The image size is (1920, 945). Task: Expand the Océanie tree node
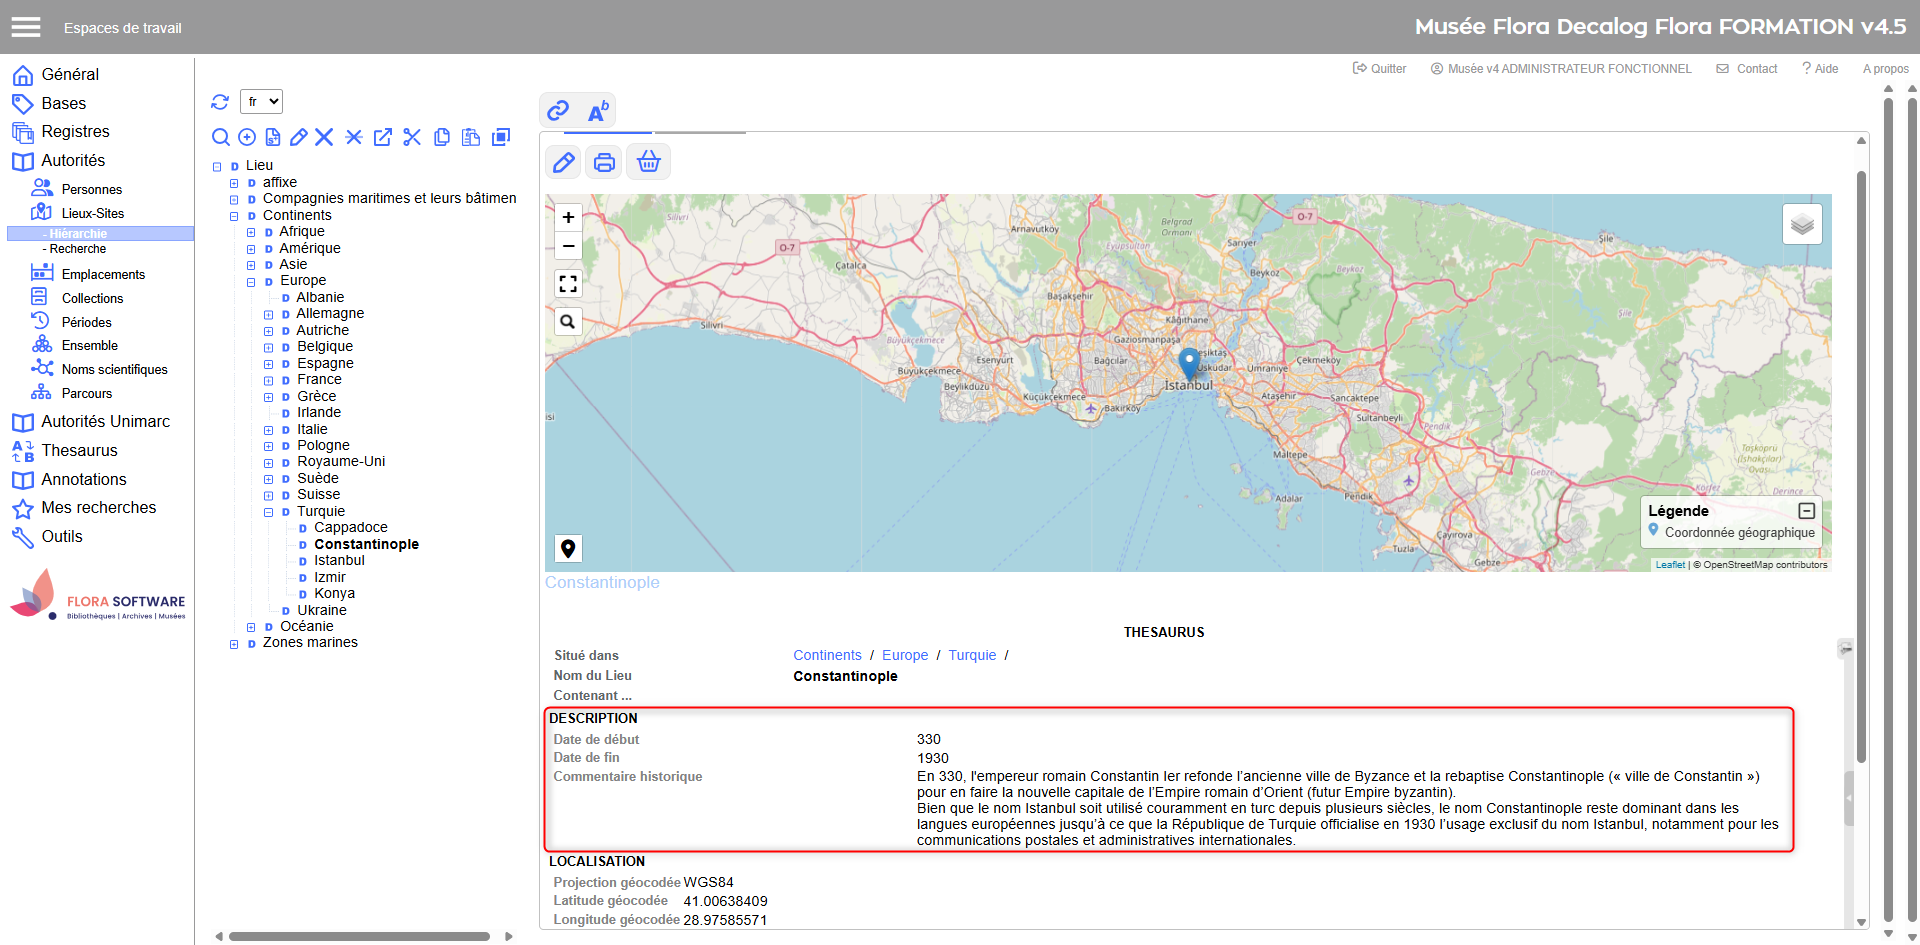click(x=251, y=627)
